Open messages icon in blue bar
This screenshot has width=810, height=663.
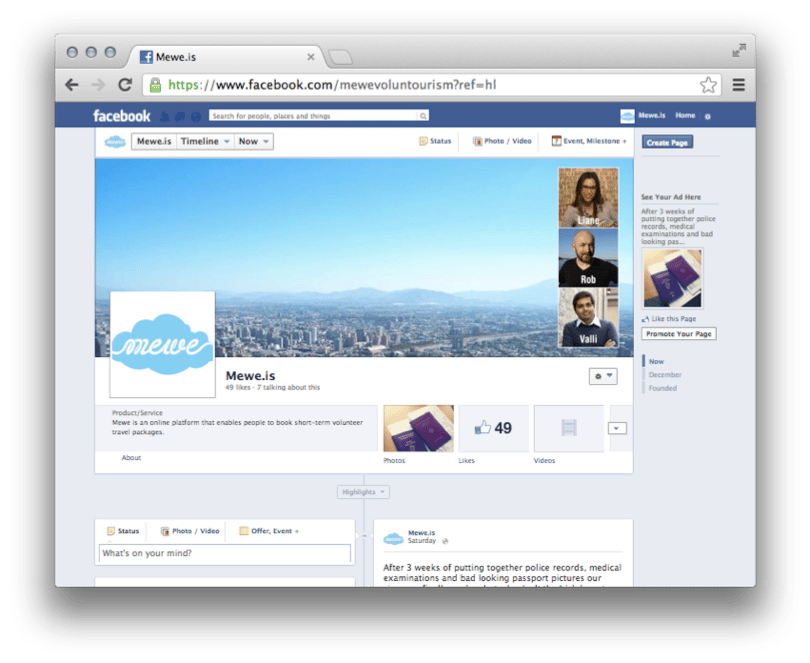(180, 116)
